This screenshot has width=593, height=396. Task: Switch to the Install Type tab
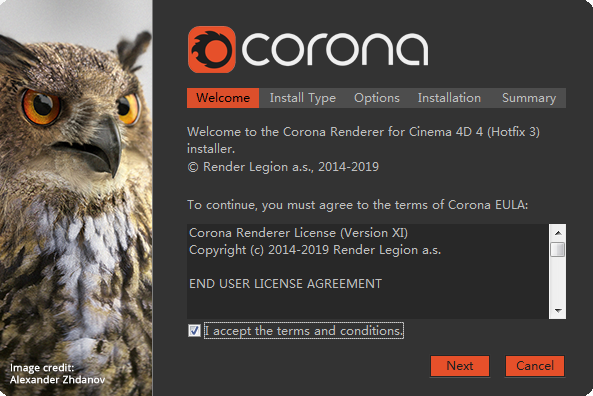click(303, 98)
